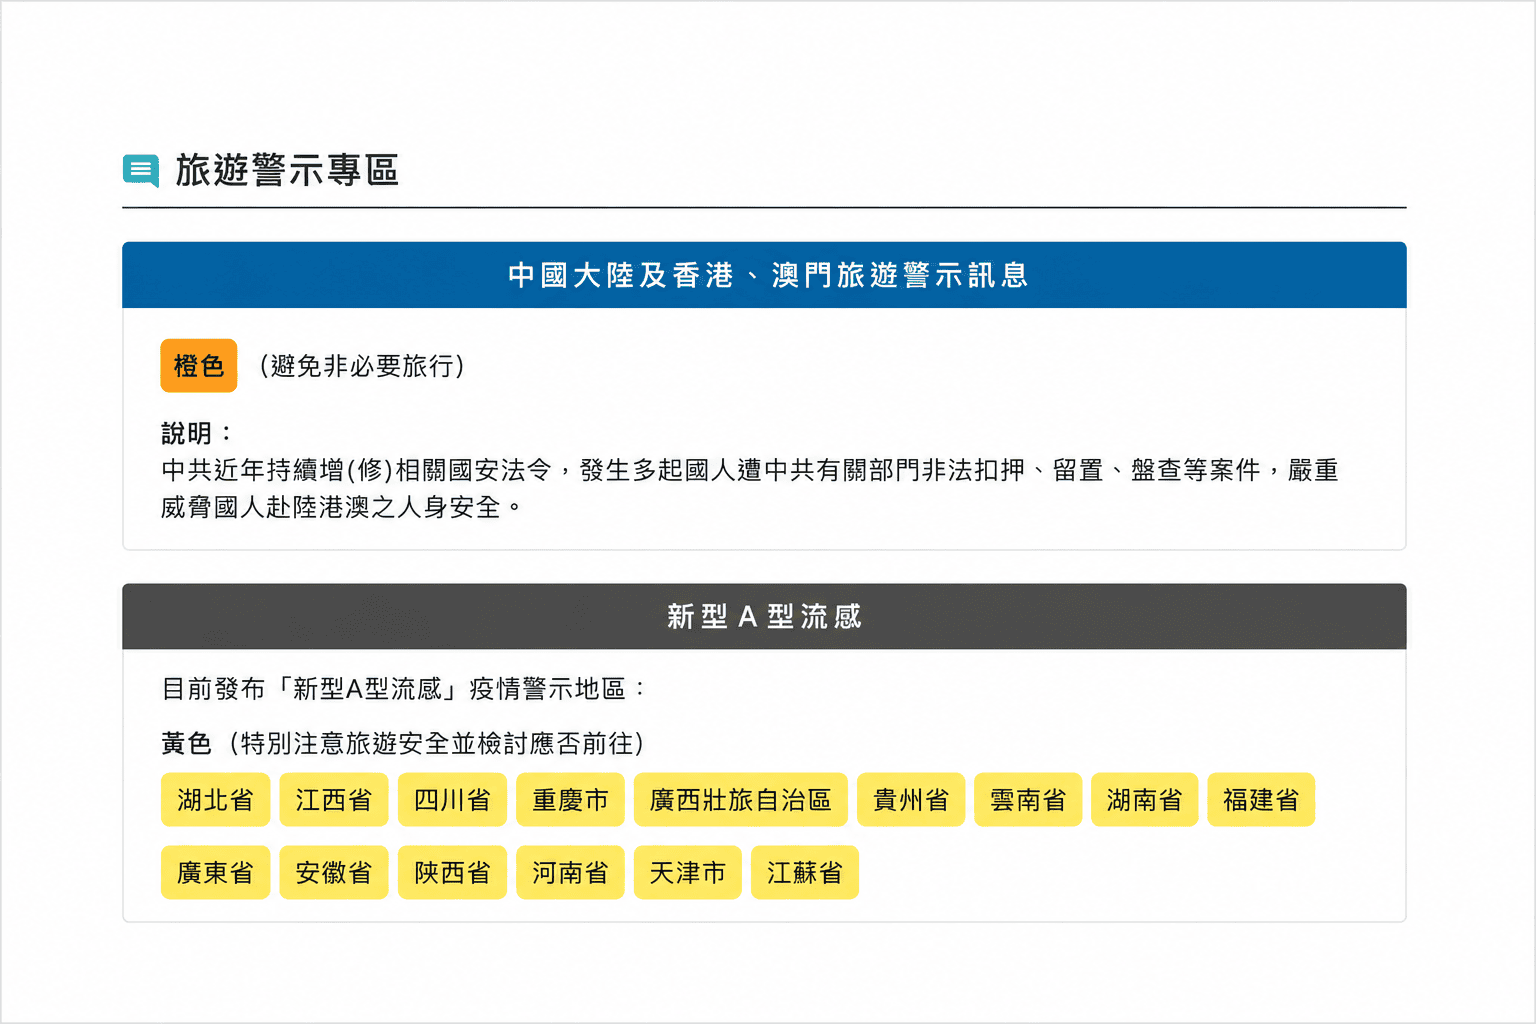This screenshot has height=1024, width=1536.
Task: Select the 重慶市 tag
Action: (x=570, y=800)
